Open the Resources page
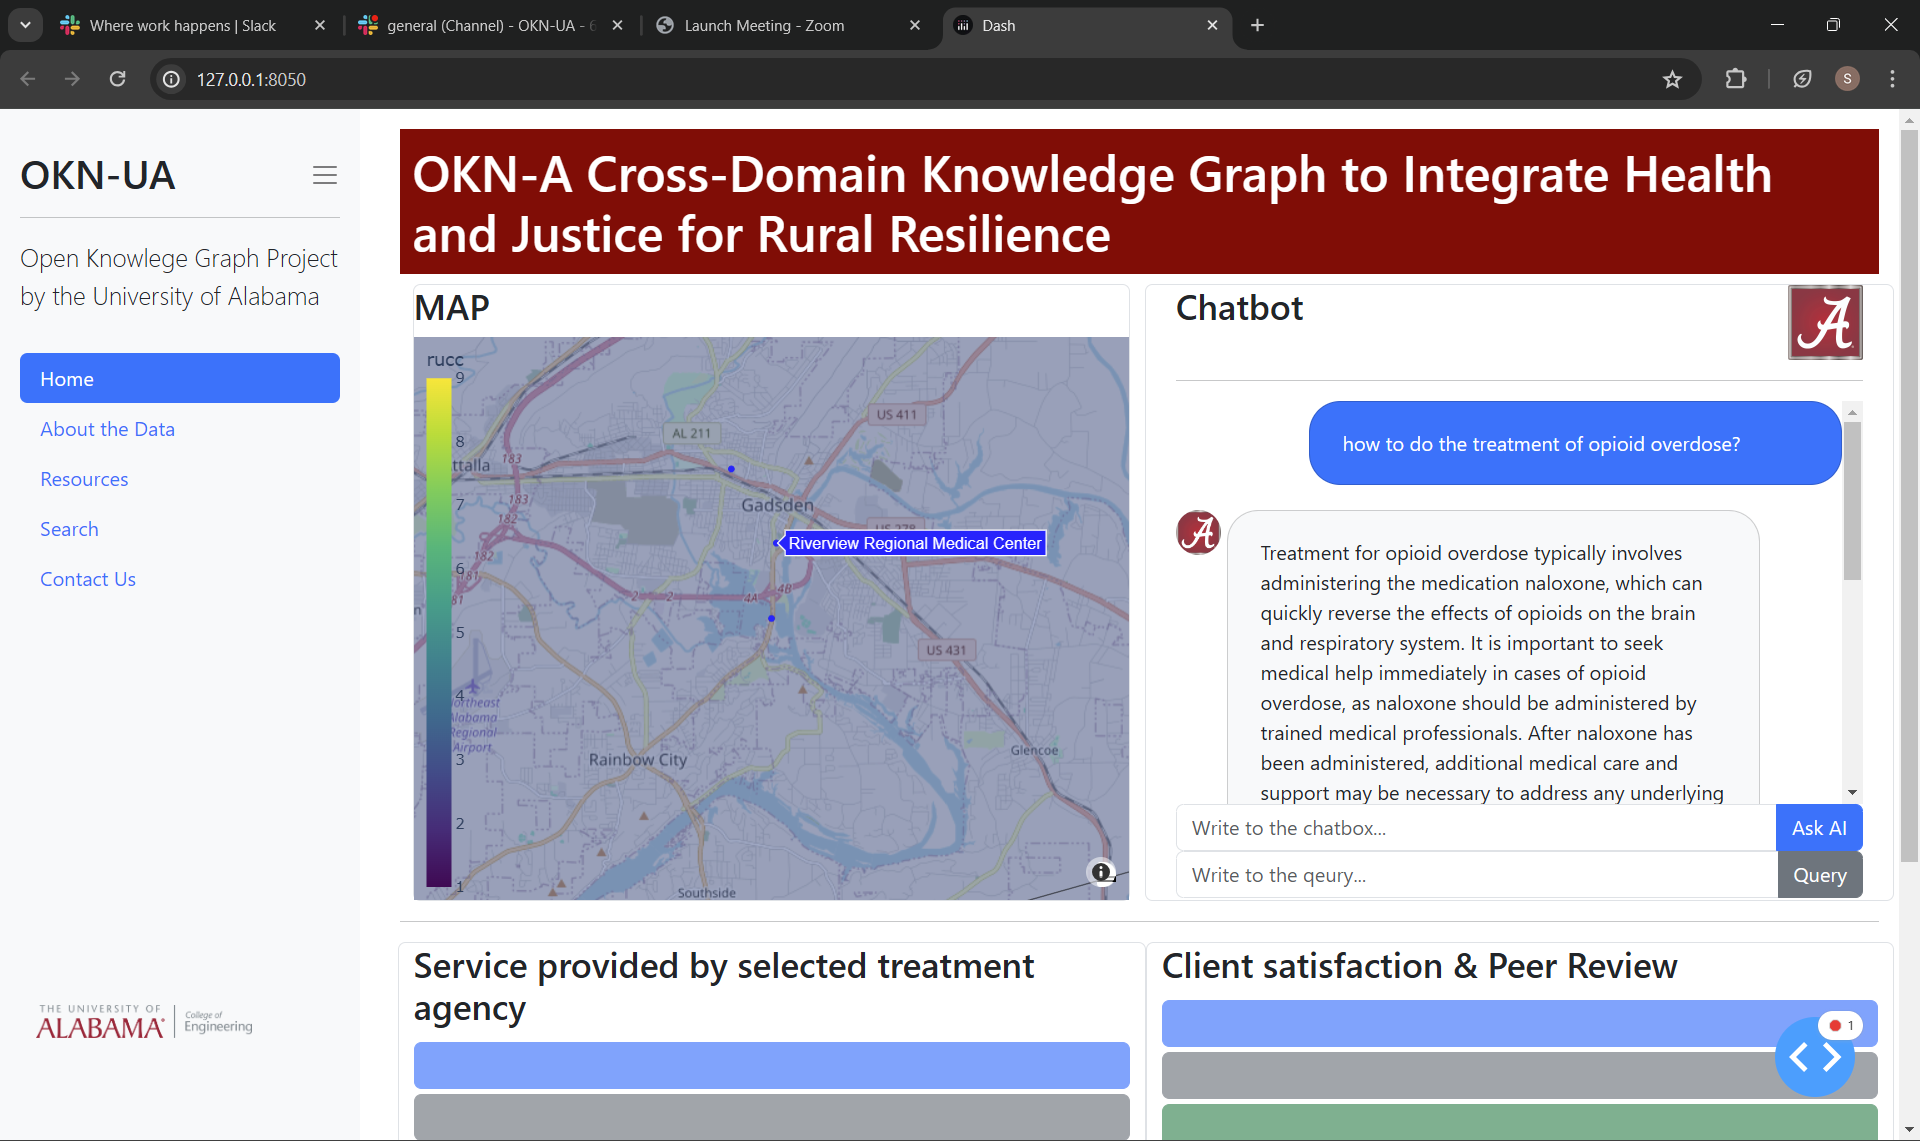 click(84, 479)
